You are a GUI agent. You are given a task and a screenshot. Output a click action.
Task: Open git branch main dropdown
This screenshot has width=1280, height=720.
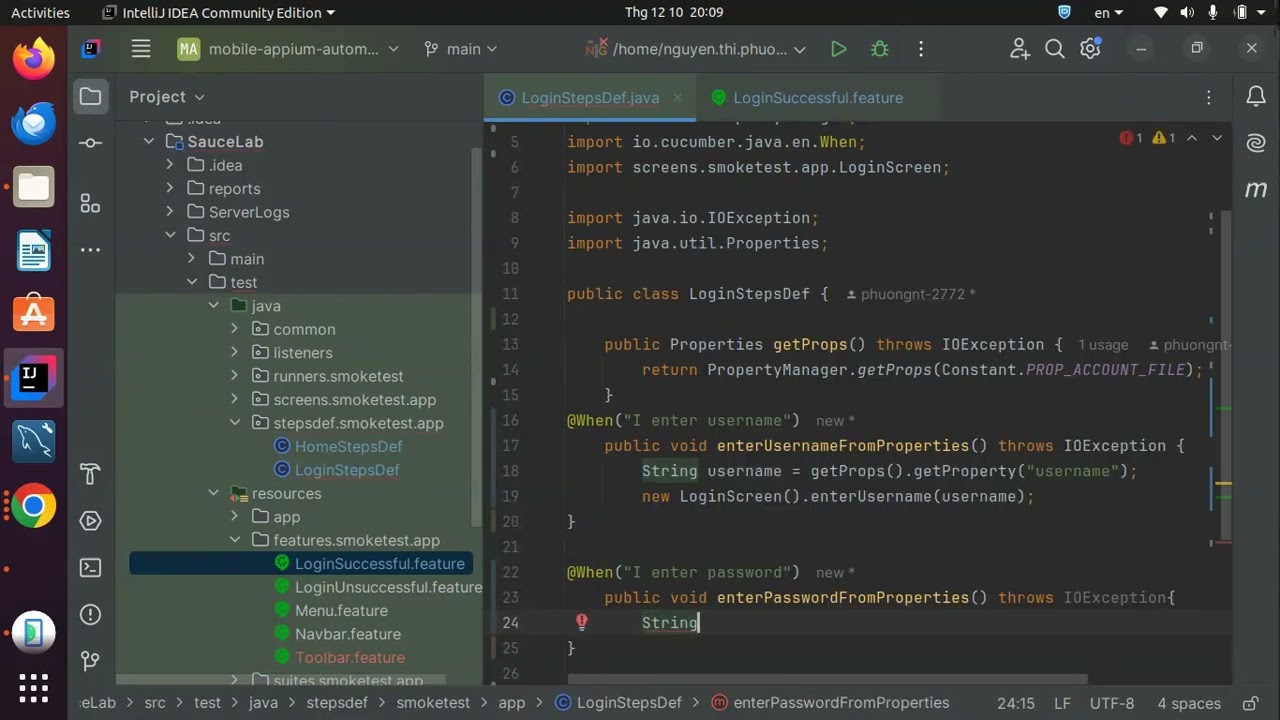460,48
